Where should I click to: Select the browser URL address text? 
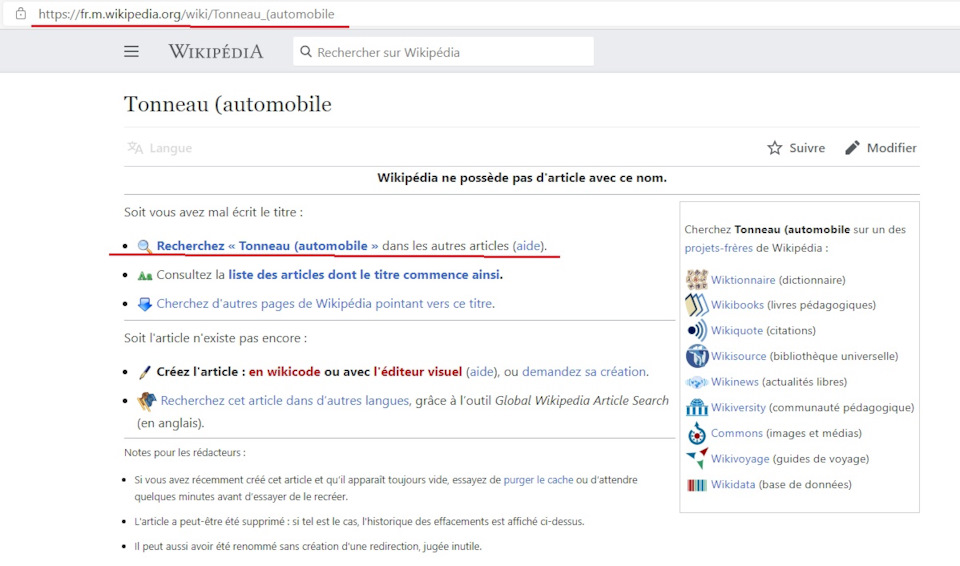186,14
